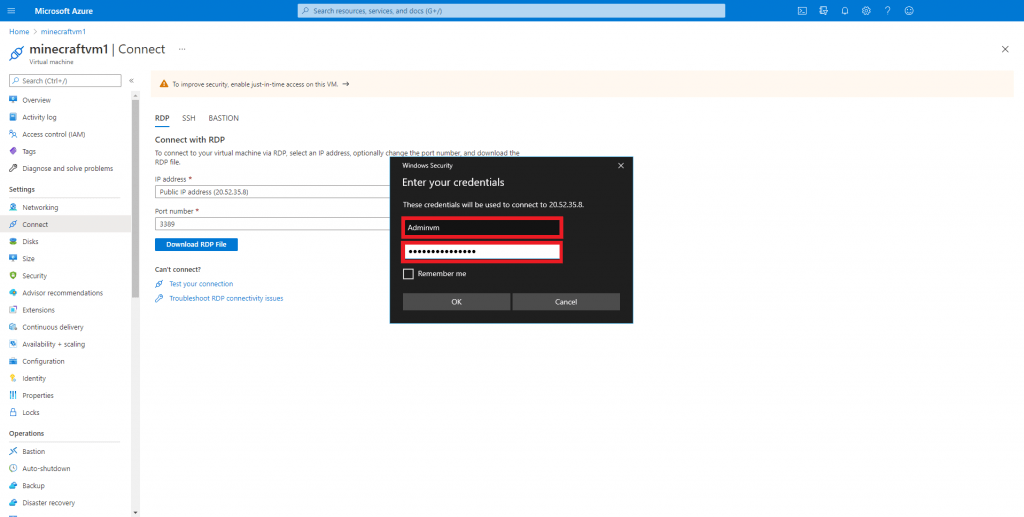The width and height of the screenshot is (1024, 517).
Task: Click Cancel in Windows Security dialog
Action: click(566, 301)
